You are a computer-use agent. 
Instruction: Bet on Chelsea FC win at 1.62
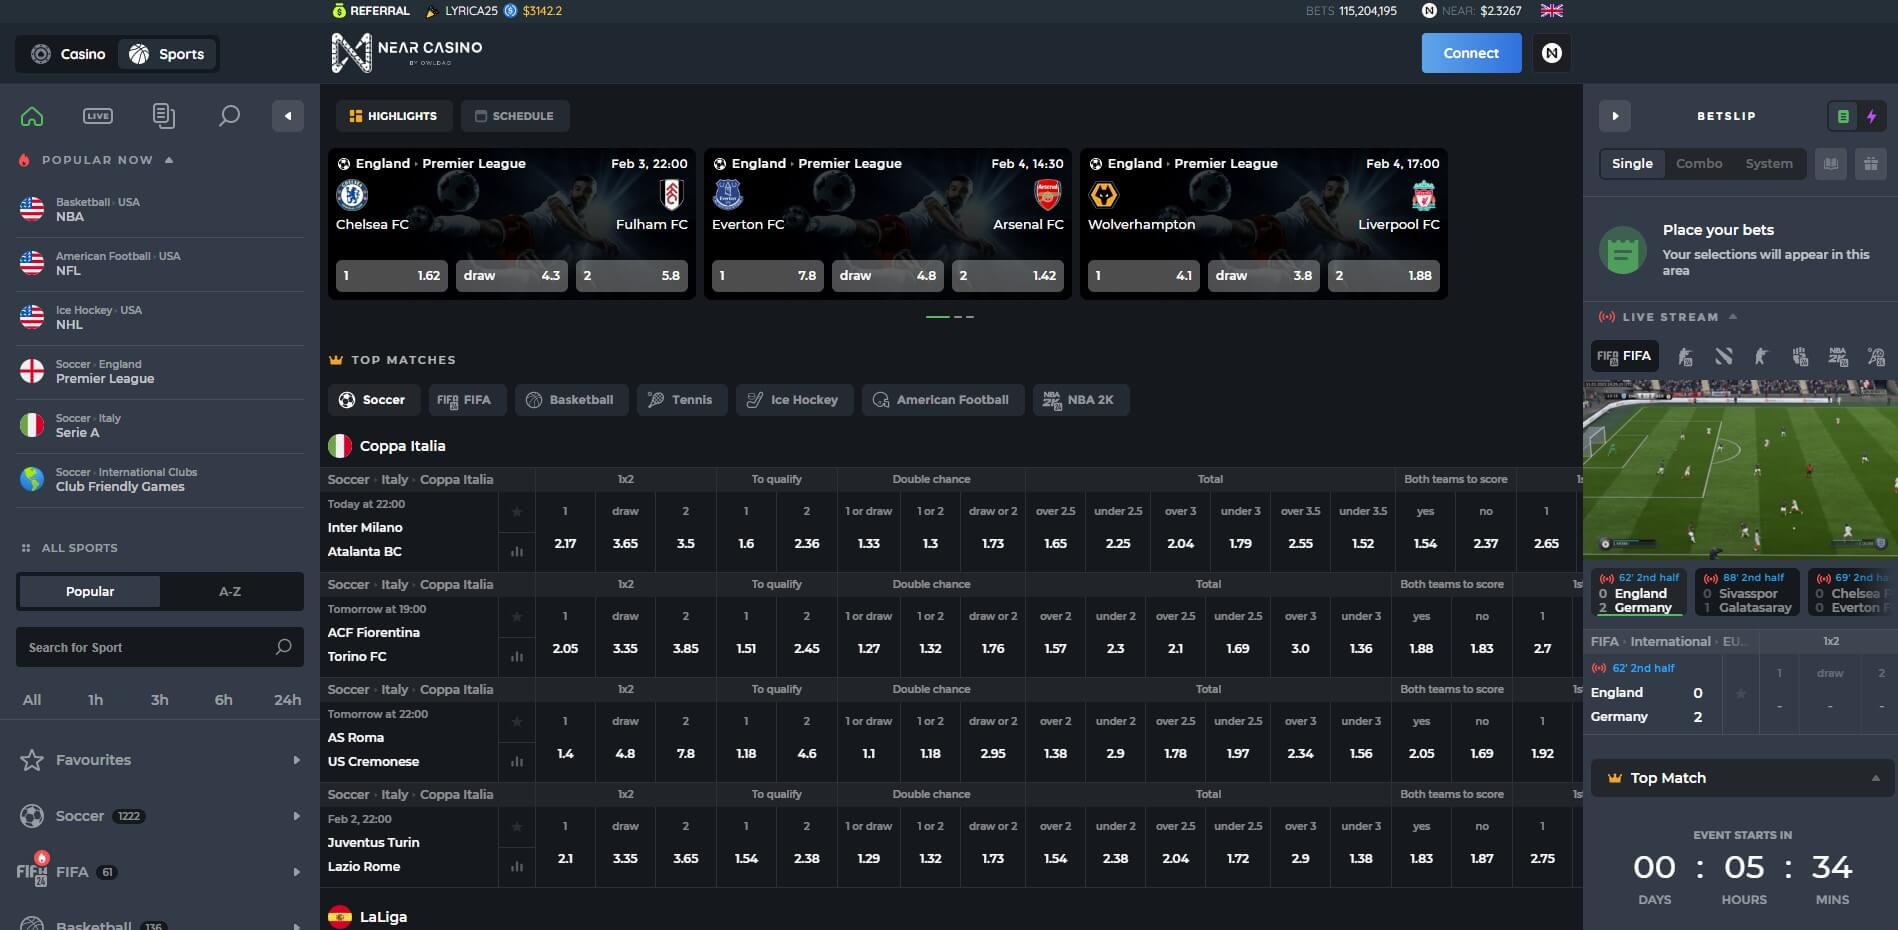coord(392,276)
